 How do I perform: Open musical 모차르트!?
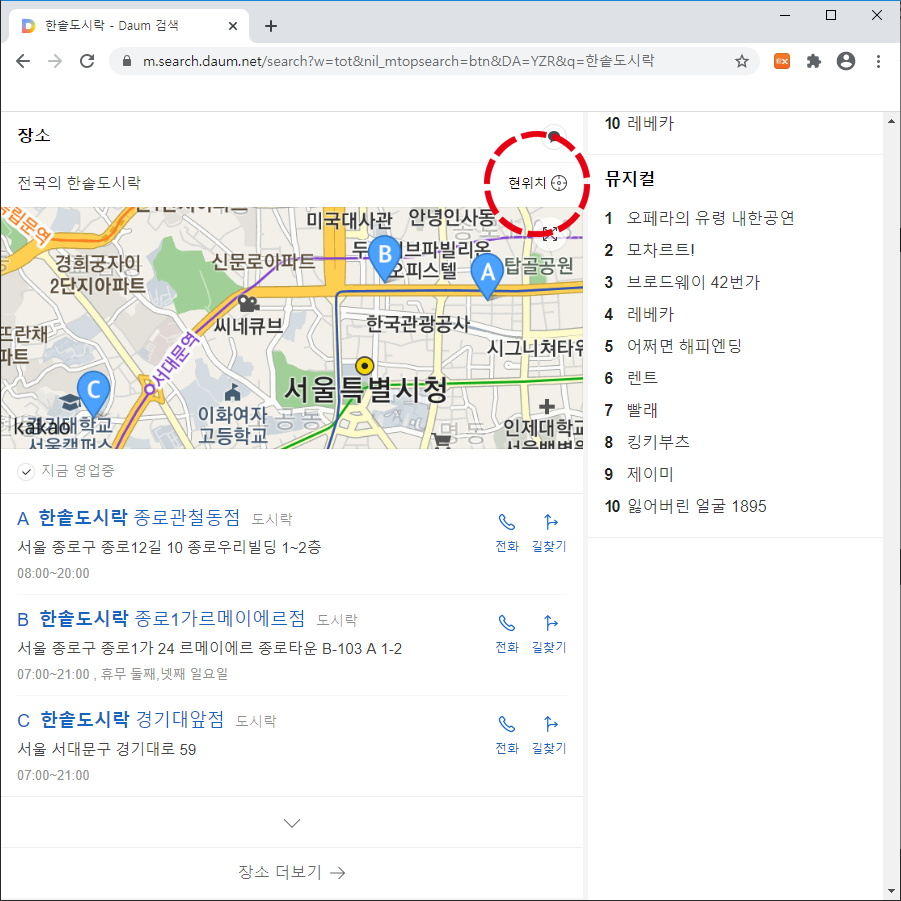pyautogui.click(x=661, y=250)
